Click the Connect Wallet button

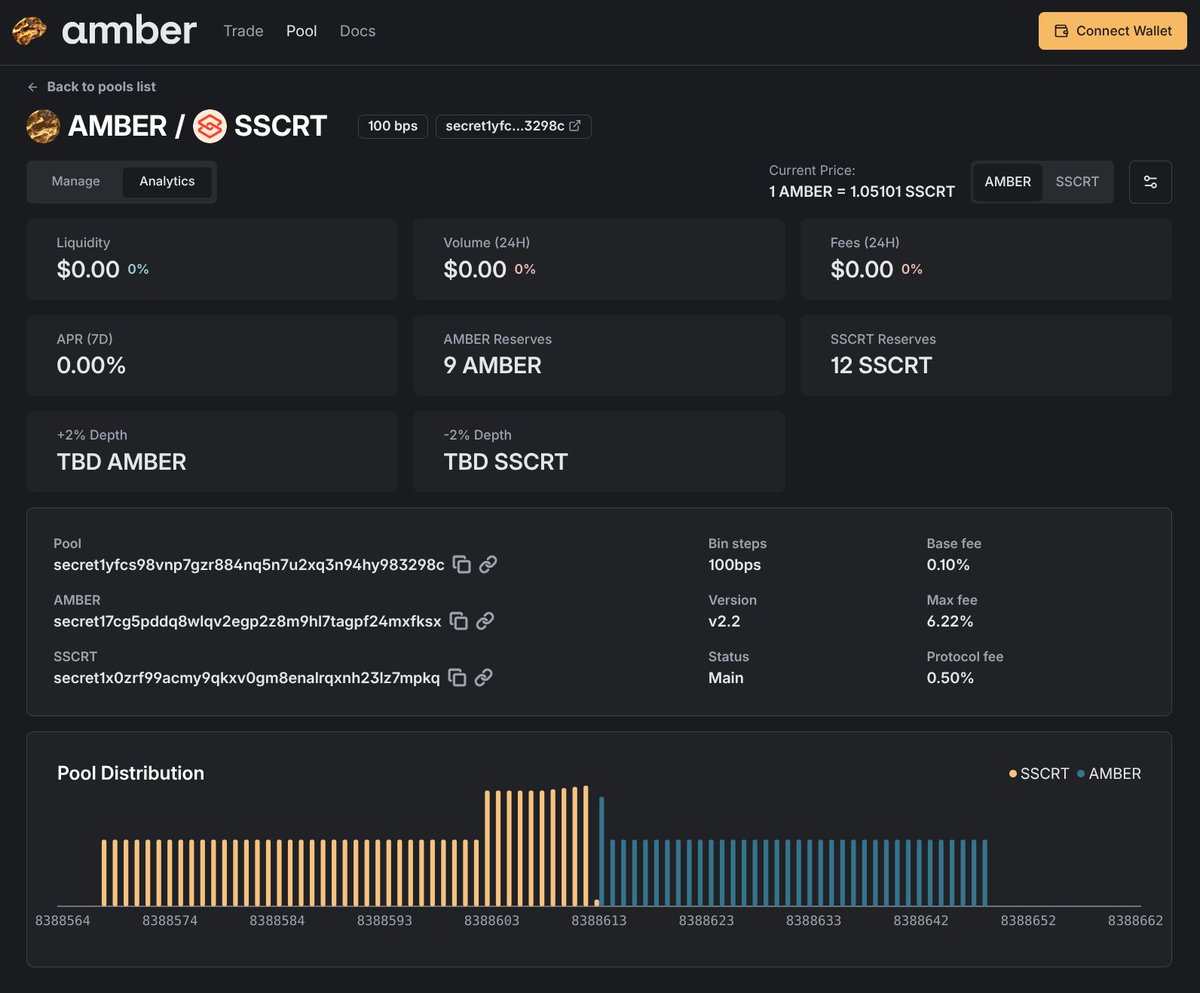coord(1113,31)
